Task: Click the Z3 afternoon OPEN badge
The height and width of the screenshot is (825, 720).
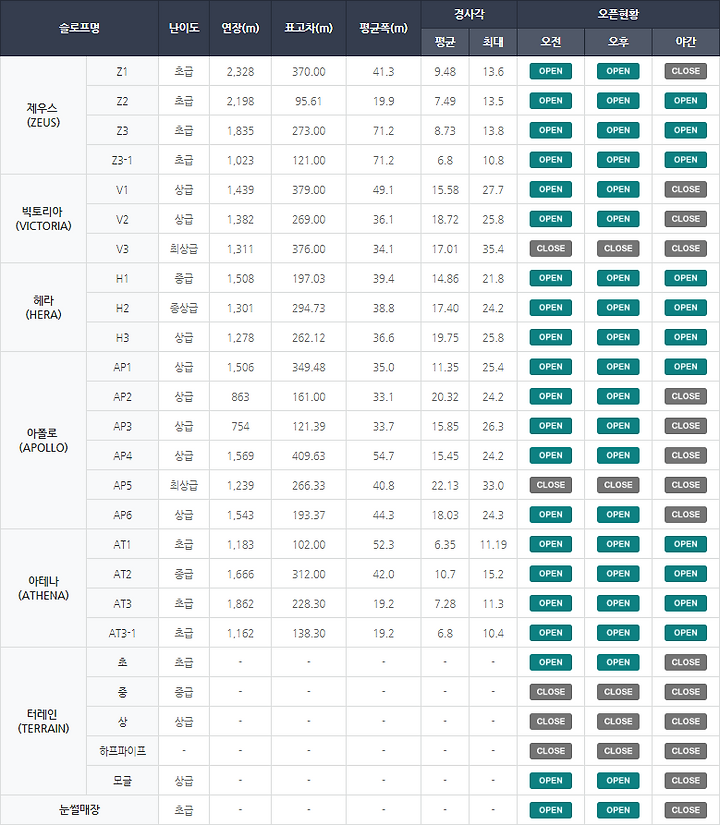Action: tap(618, 130)
